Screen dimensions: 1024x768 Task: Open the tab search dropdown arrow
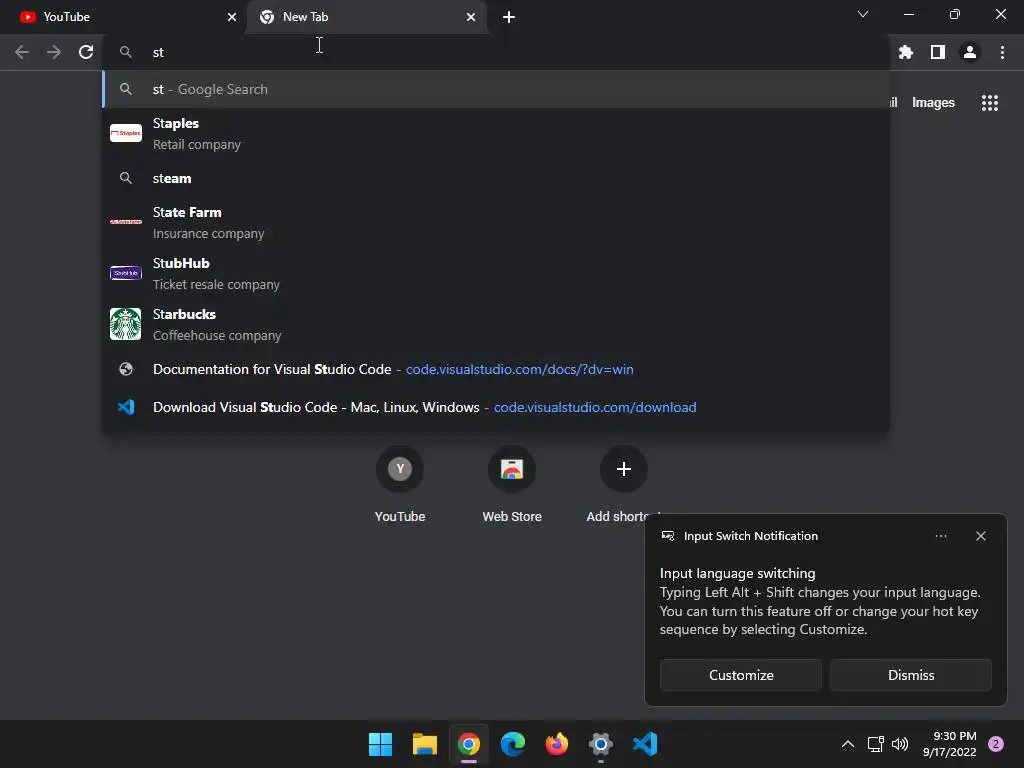pos(863,14)
